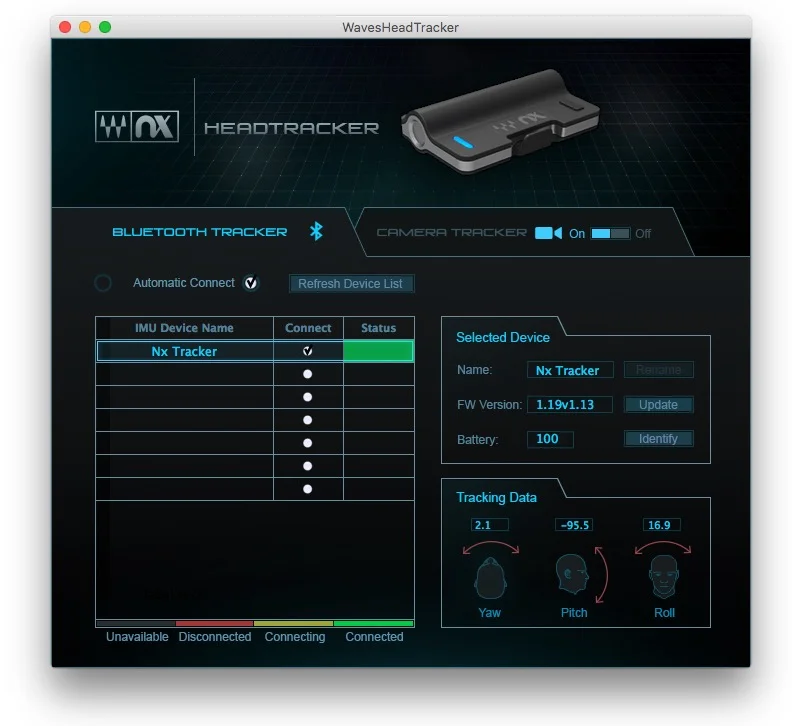Click the Roll label

point(664,613)
